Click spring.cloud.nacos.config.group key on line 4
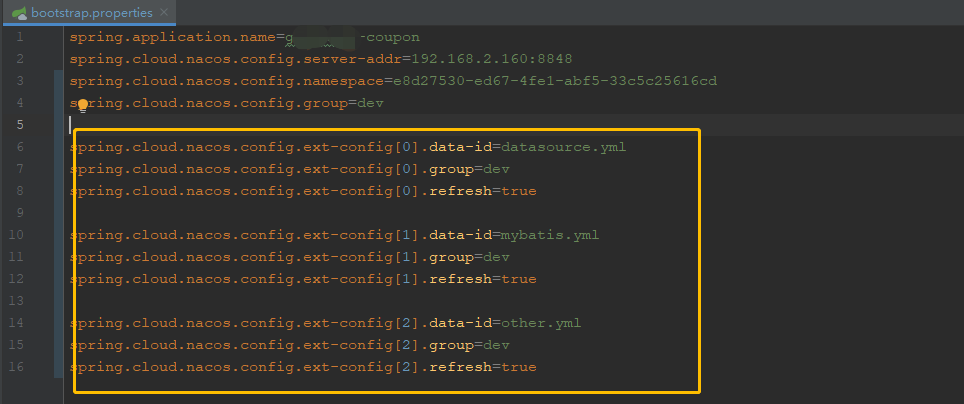This screenshot has width=964, height=404. coord(208,103)
